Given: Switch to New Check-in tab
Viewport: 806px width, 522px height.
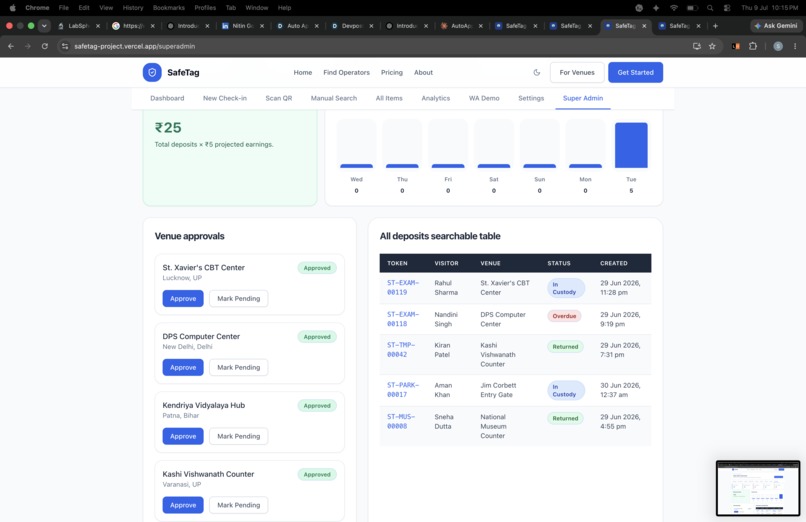Looking at the screenshot, I should pos(225,98).
